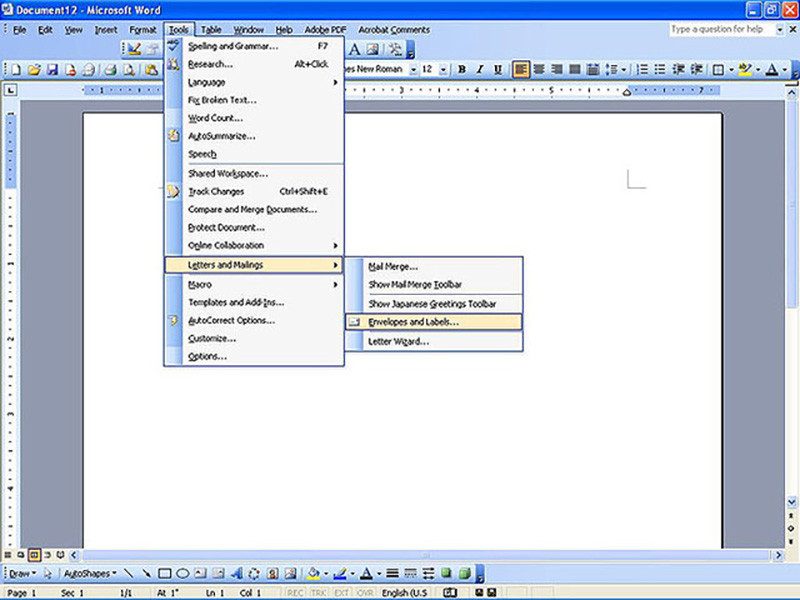Click the Open folder icon
The height and width of the screenshot is (600, 800).
point(34,69)
